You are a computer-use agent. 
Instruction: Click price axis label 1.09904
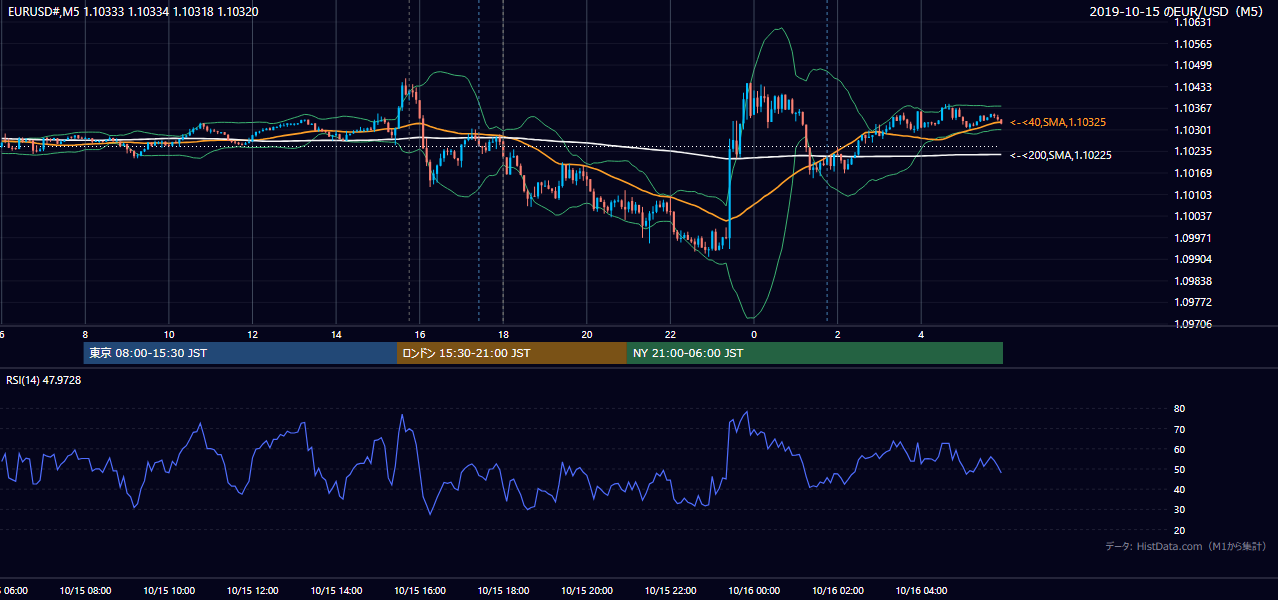(x=1193, y=259)
